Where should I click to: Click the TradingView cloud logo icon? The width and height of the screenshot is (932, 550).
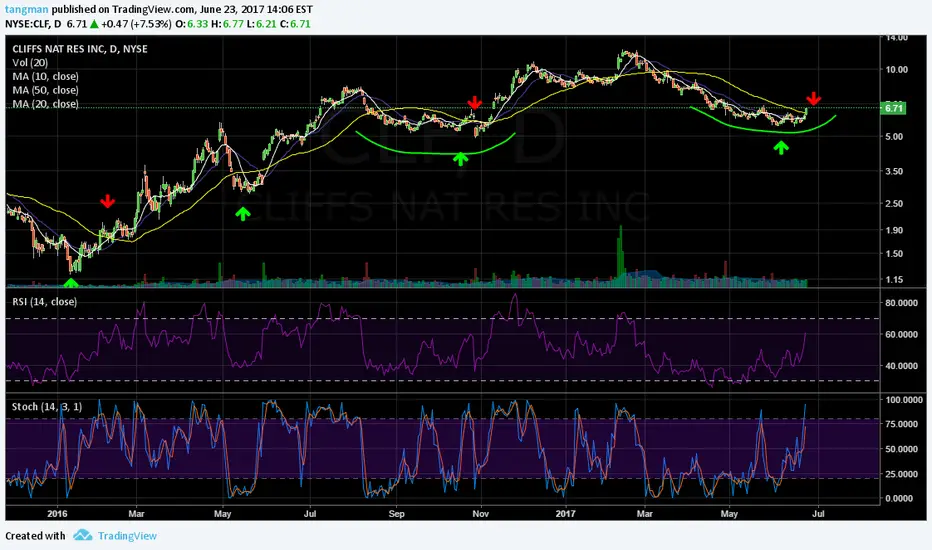point(83,535)
